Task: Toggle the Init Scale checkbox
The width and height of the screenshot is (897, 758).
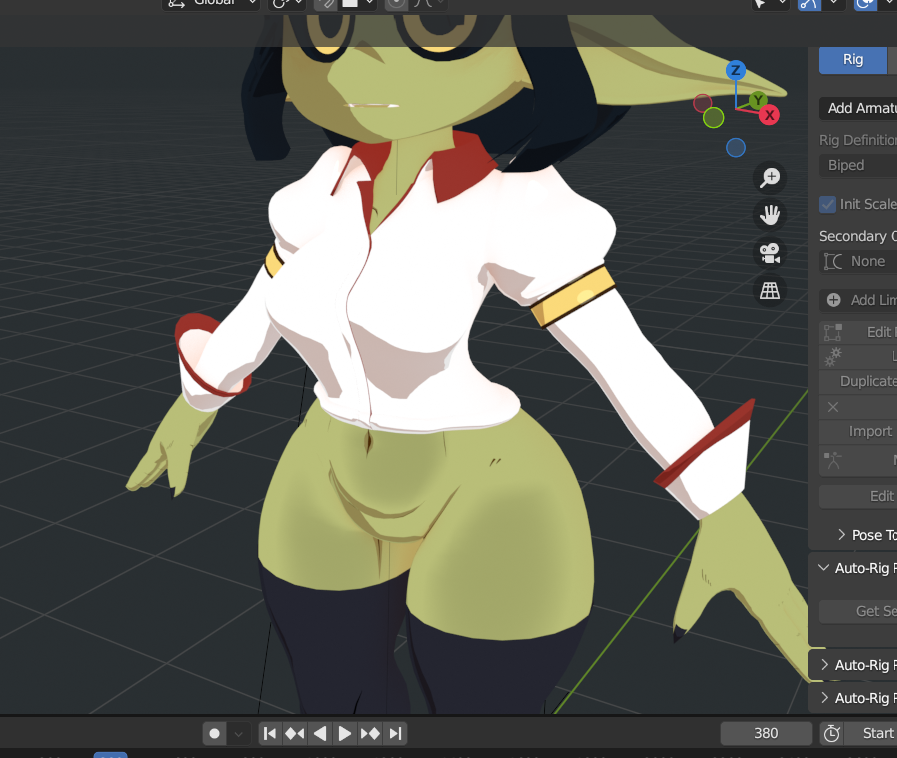Action: (x=827, y=204)
